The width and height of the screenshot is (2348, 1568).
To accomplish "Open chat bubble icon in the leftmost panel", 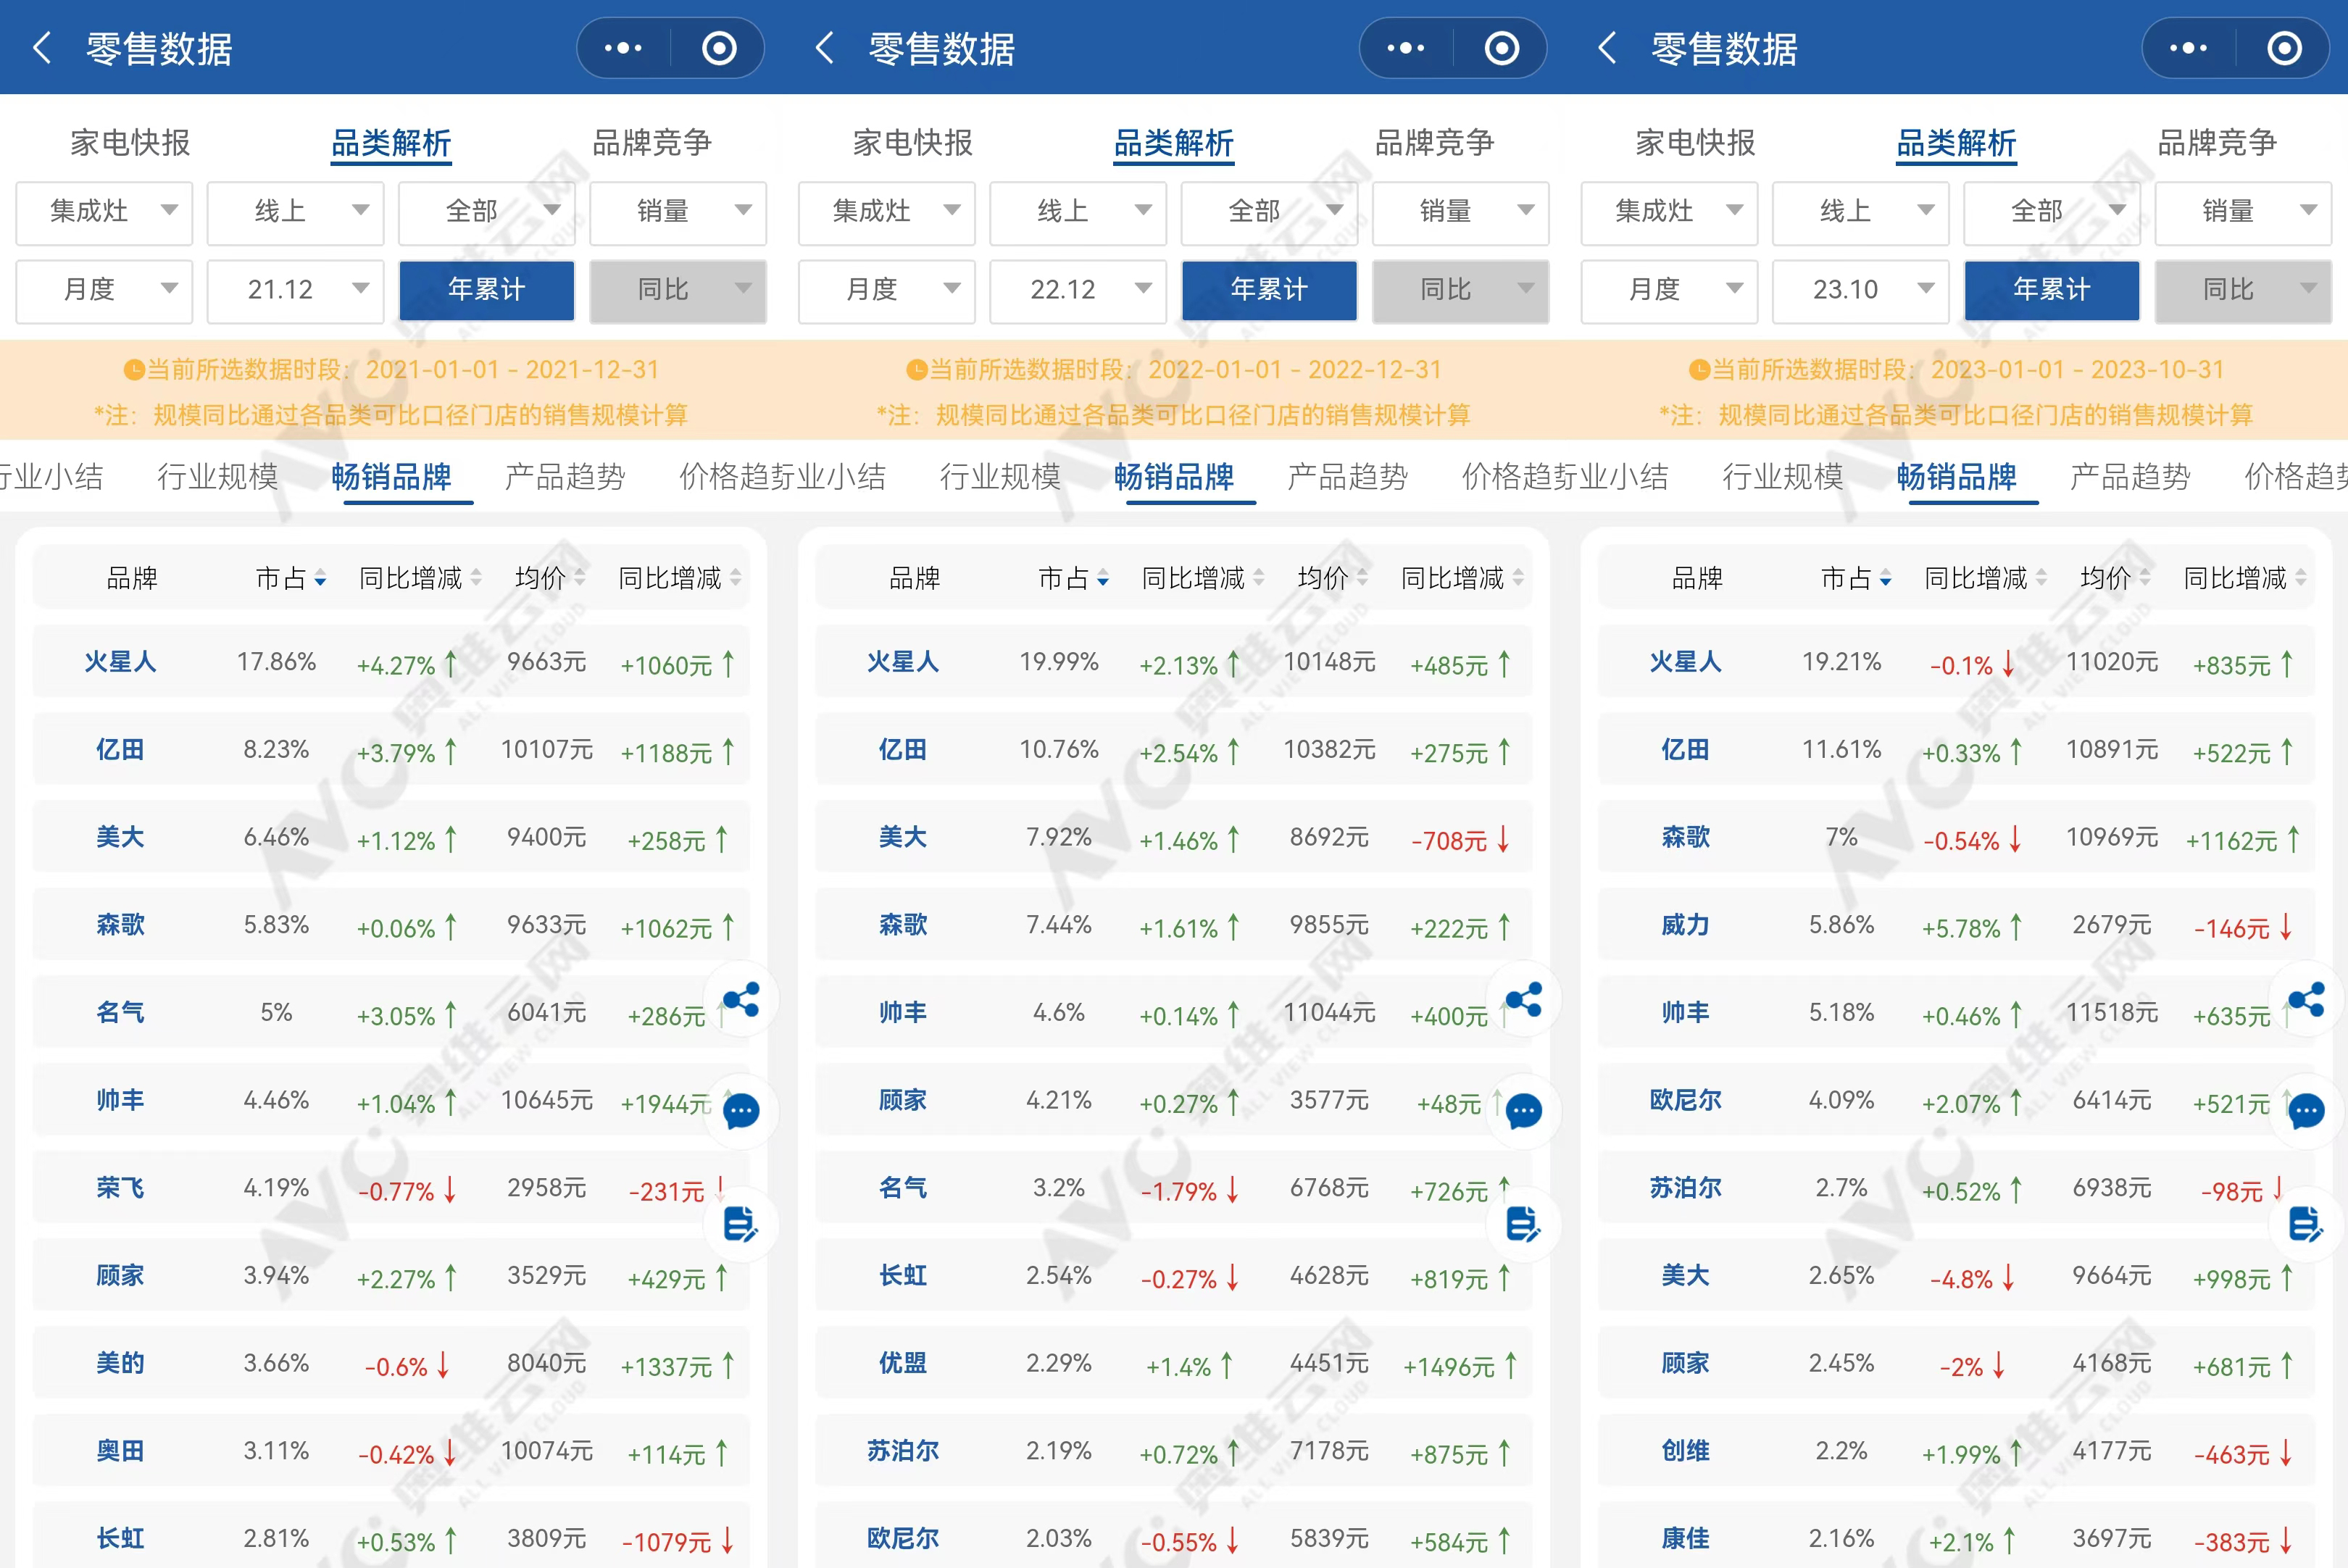I will [741, 1111].
